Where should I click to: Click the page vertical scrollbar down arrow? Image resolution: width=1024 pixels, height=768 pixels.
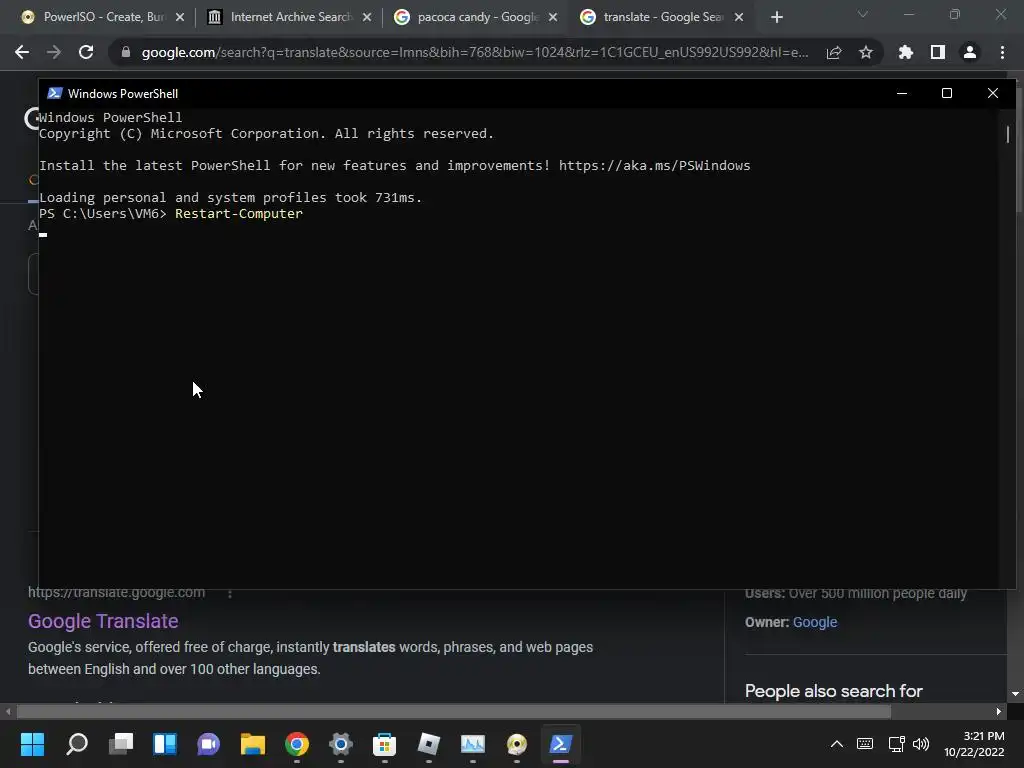click(x=1015, y=694)
